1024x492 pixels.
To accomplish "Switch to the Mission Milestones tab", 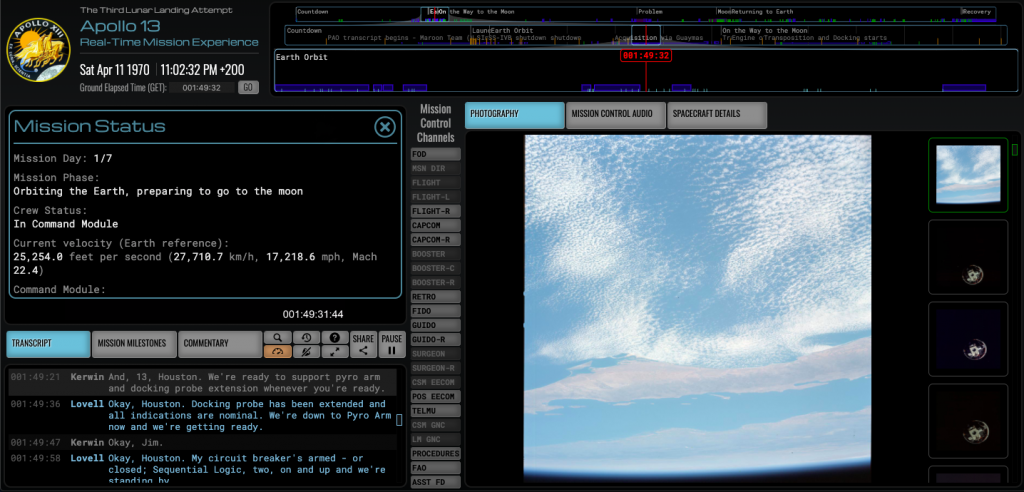I will tap(134, 343).
